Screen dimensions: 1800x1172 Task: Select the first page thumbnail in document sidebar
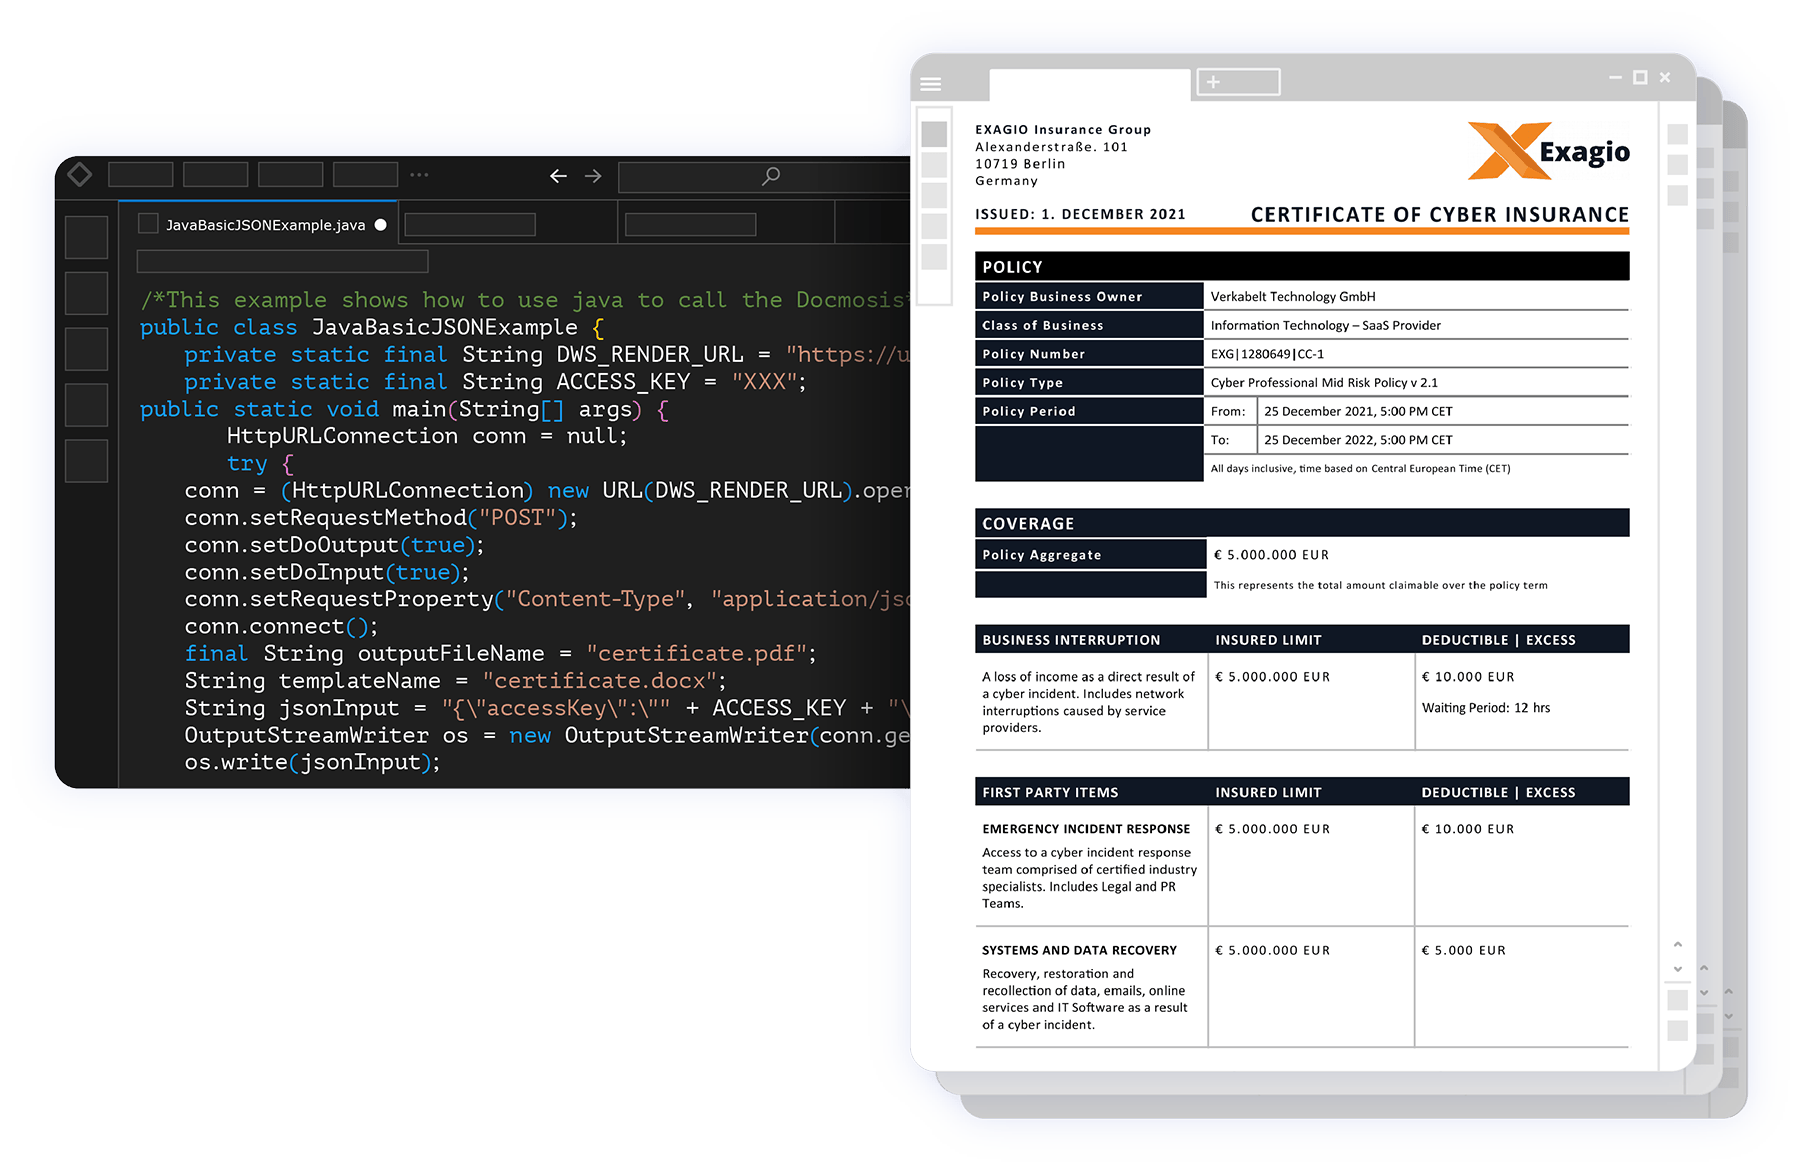pyautogui.click(x=934, y=134)
